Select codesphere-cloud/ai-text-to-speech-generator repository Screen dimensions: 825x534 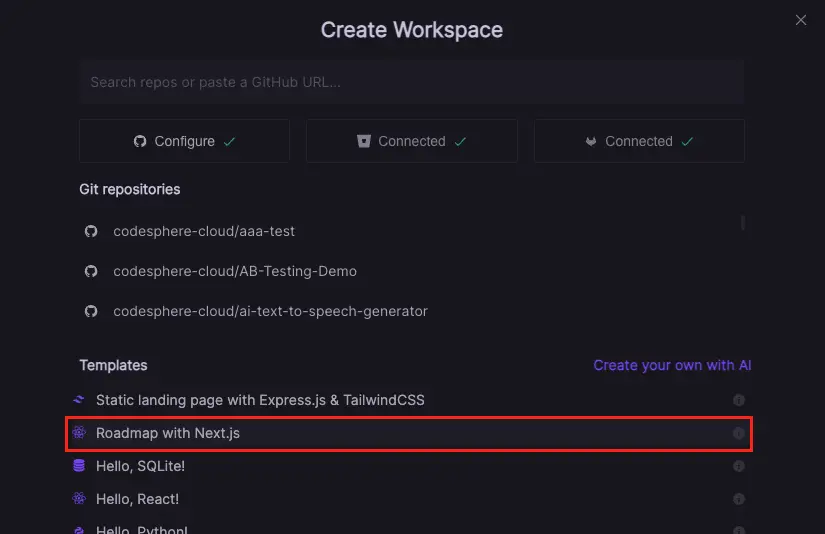(x=270, y=311)
